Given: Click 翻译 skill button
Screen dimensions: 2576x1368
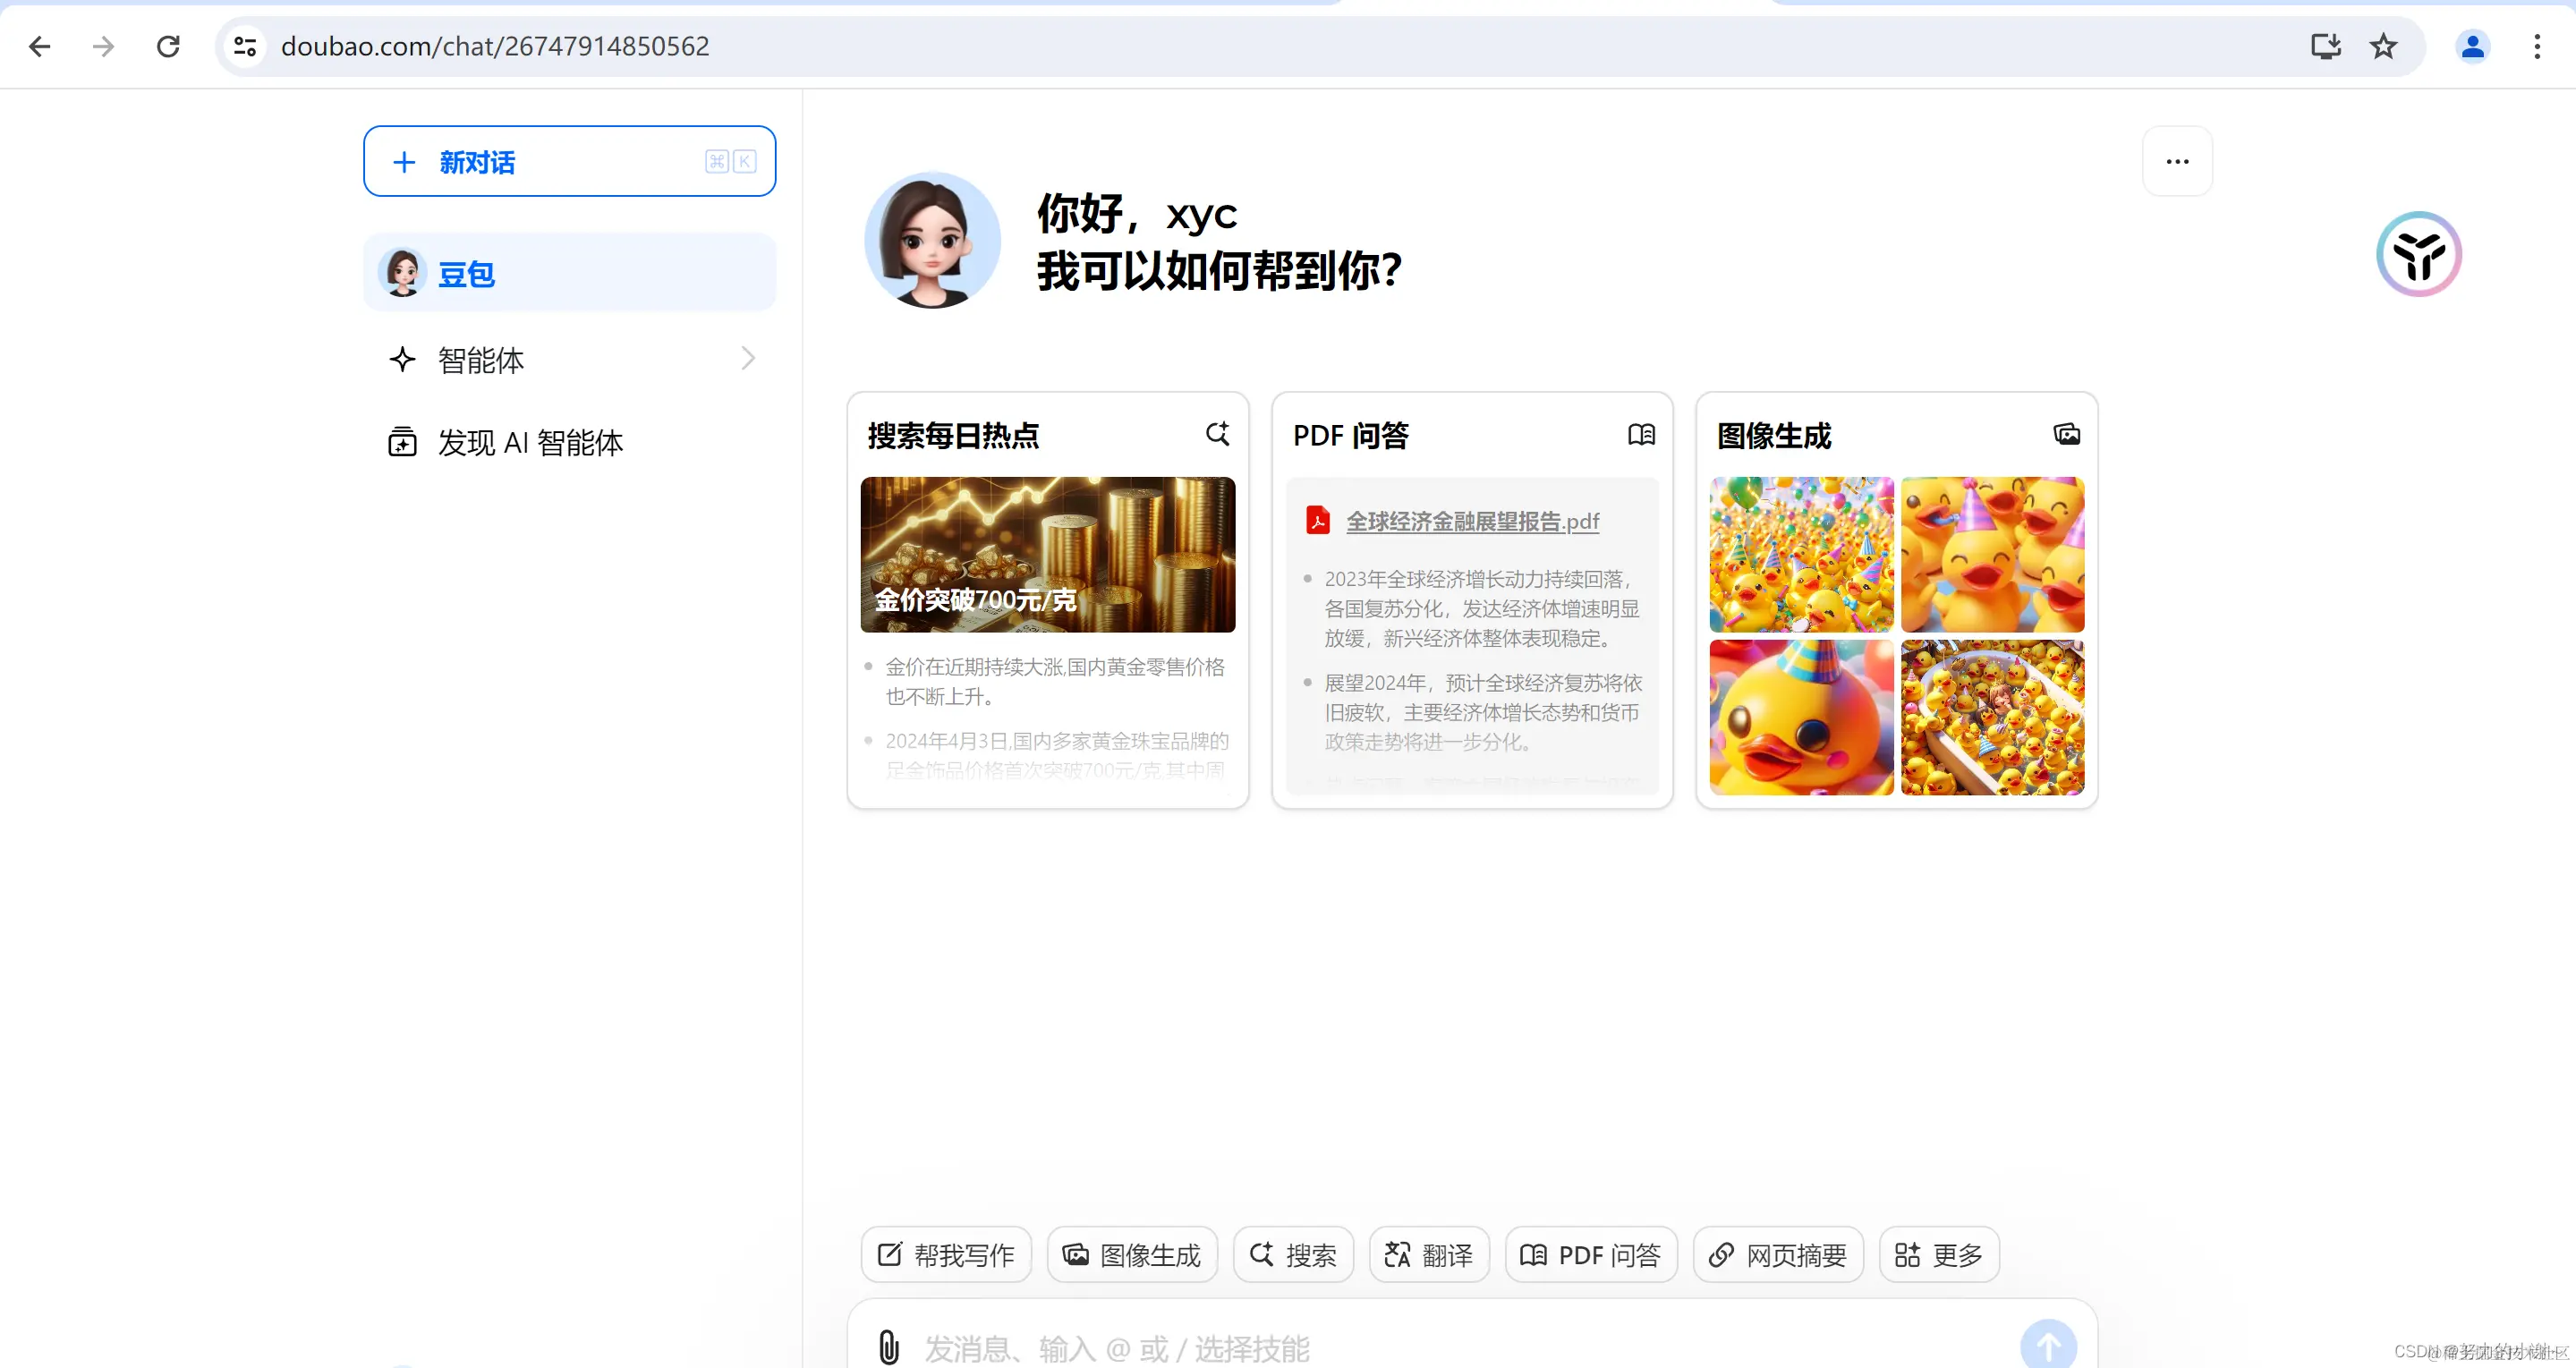Looking at the screenshot, I should (x=1429, y=1254).
